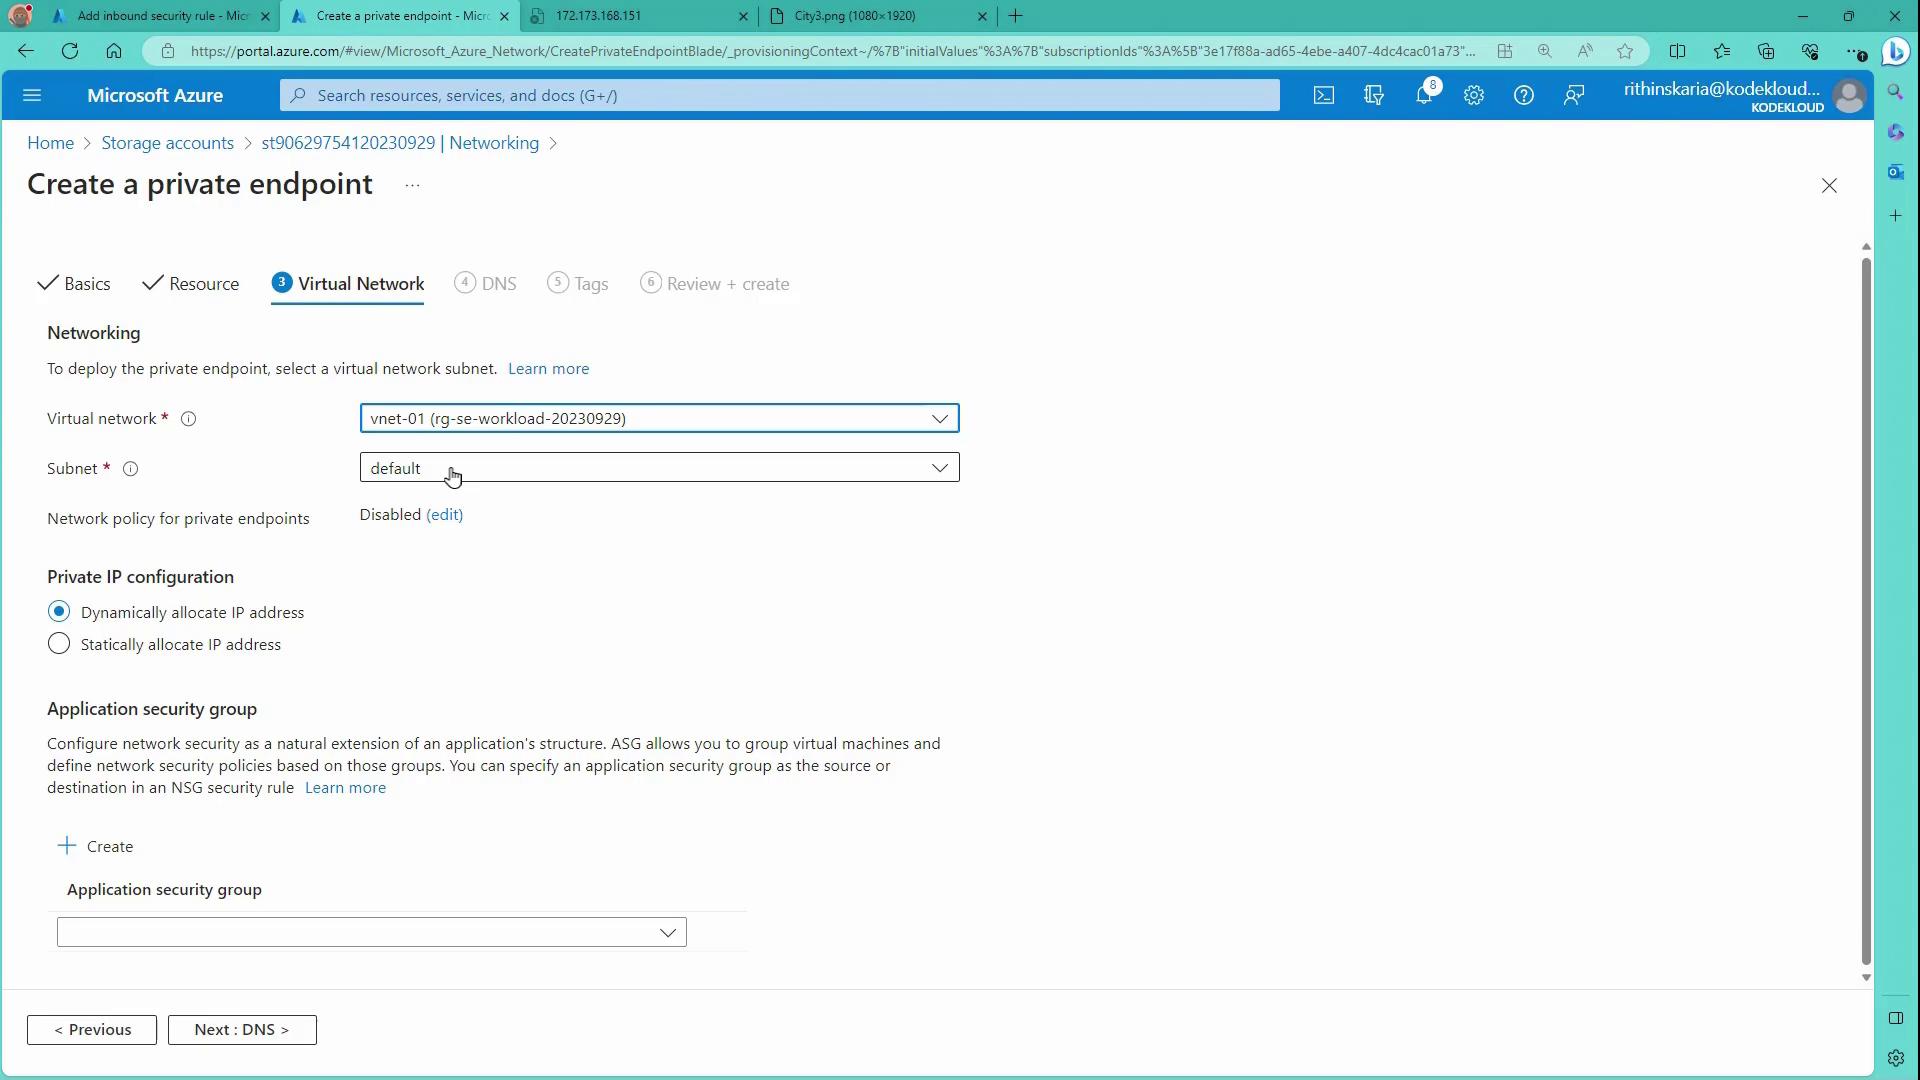
Task: Expand the Subnet dropdown
Action: point(659,468)
